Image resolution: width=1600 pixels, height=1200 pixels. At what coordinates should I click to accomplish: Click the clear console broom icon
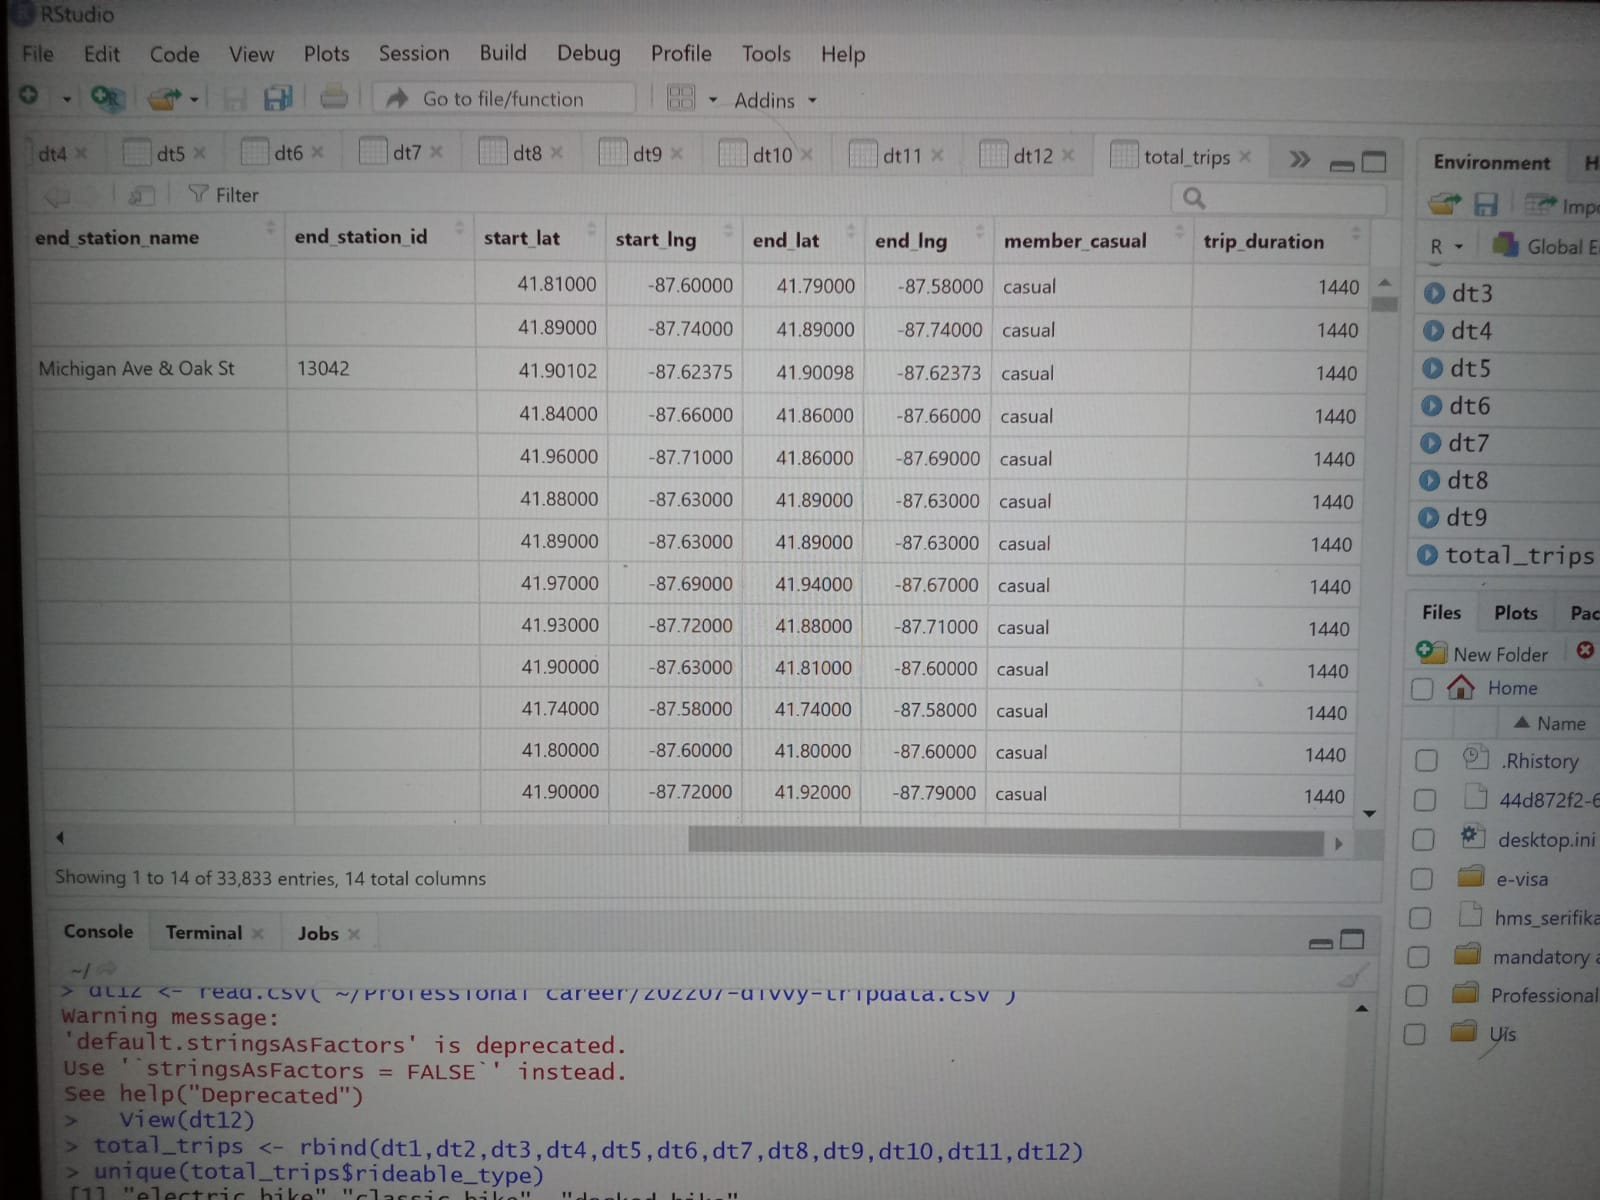click(x=1353, y=975)
